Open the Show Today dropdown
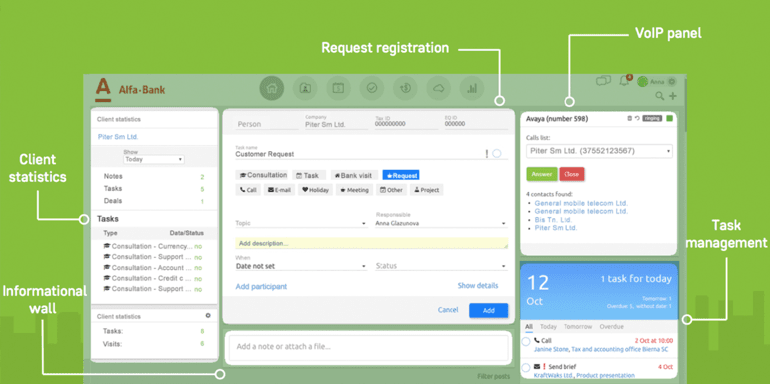The width and height of the screenshot is (770, 384). tap(154, 160)
